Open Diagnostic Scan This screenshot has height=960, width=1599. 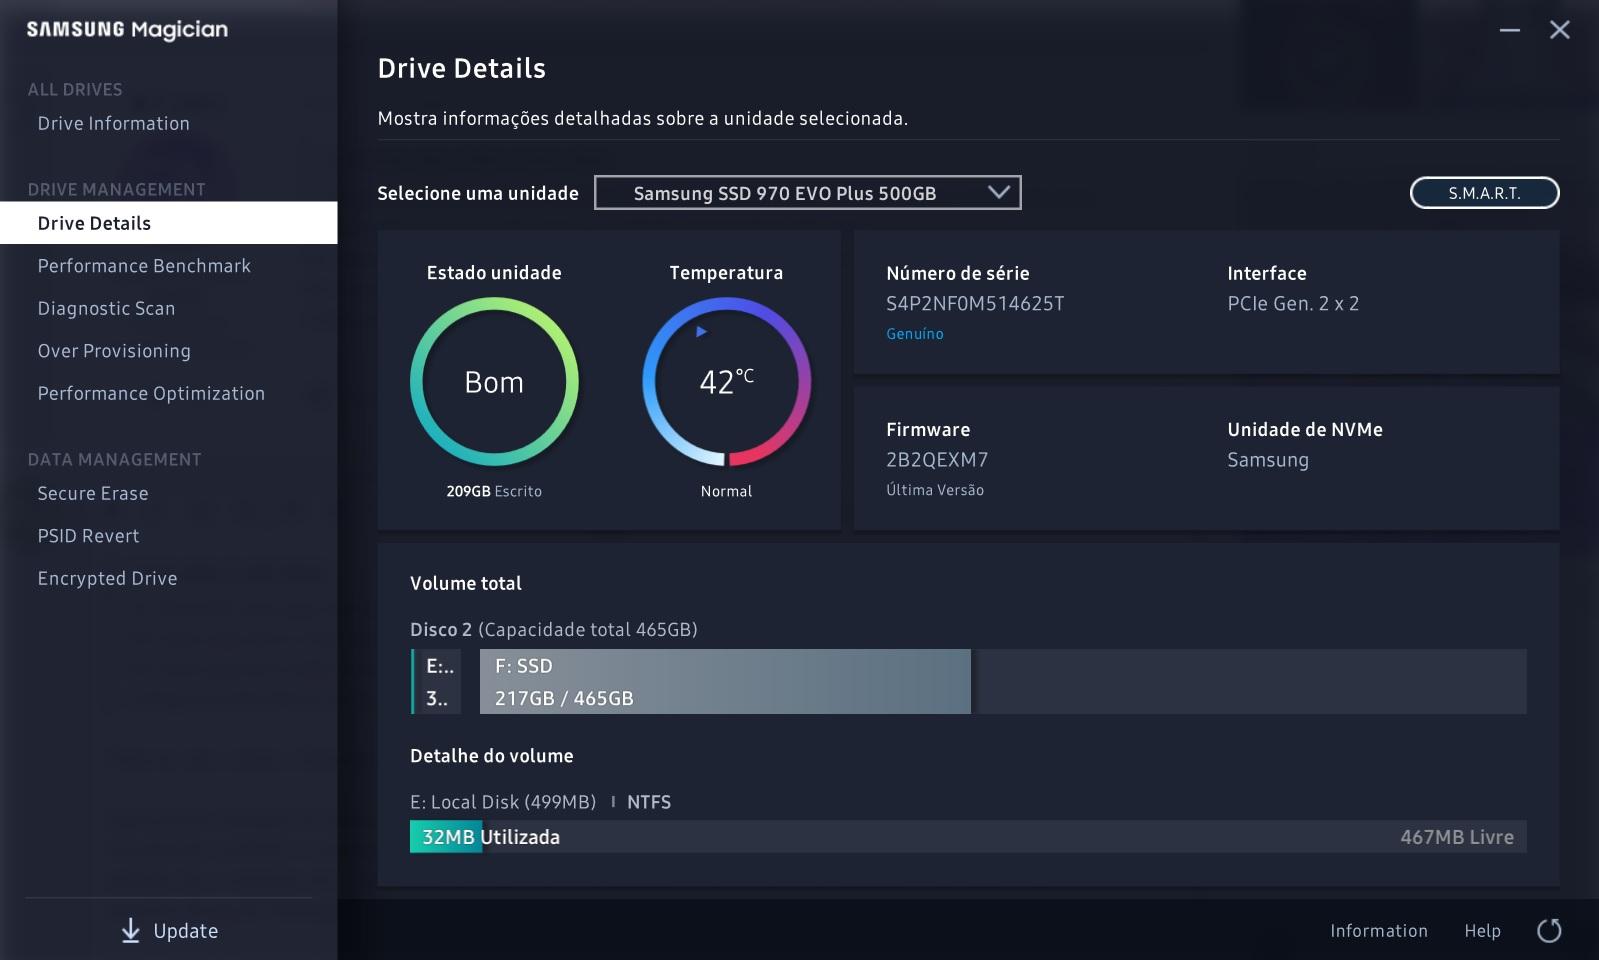coord(106,308)
